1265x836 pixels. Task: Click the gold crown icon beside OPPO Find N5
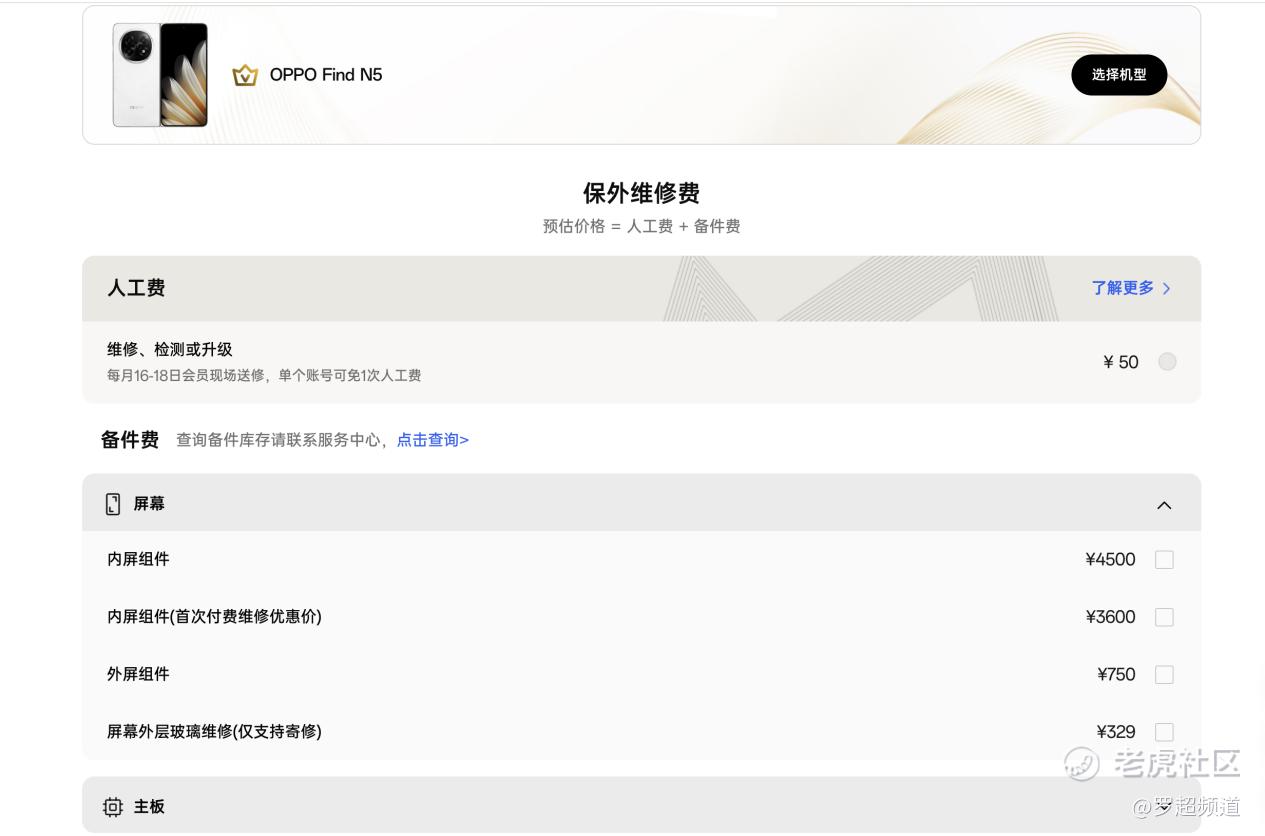[x=245, y=75]
